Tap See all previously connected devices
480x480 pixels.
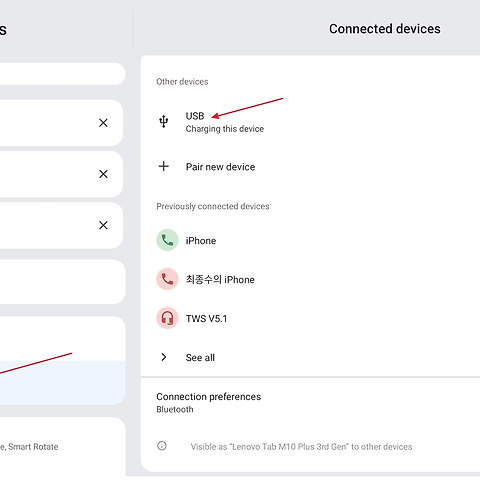[x=310, y=357]
